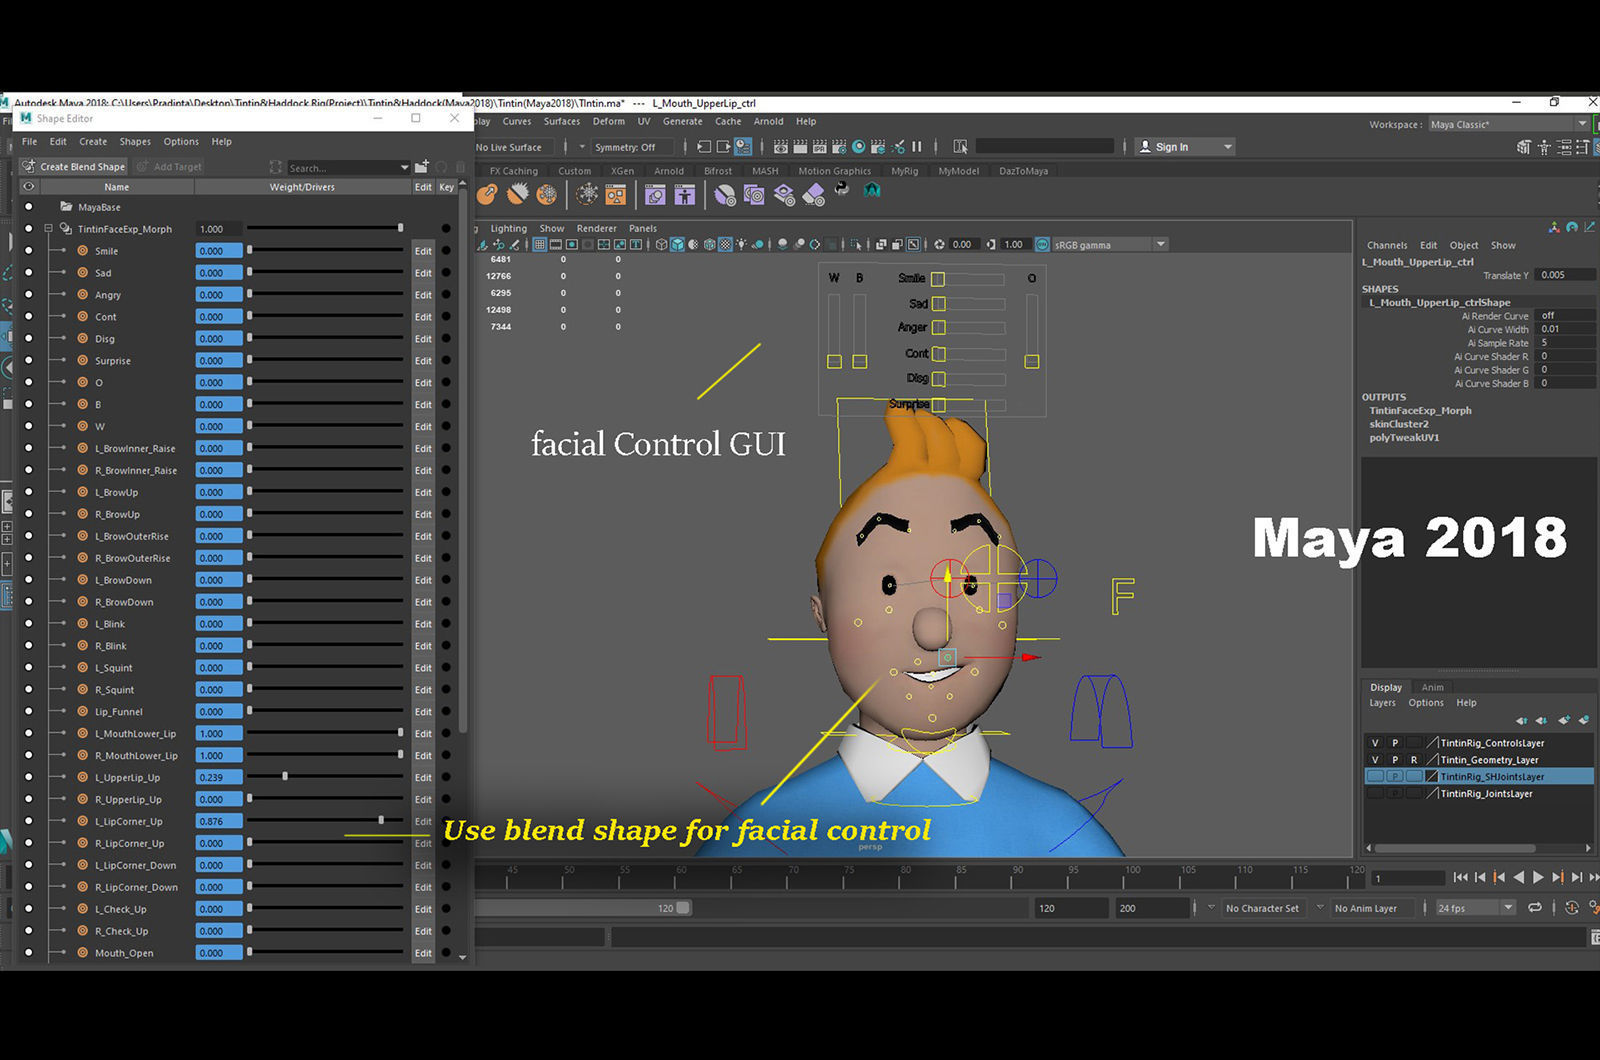Open the Deform menu
Viewport: 1600px width, 1060px height.
coord(608,121)
